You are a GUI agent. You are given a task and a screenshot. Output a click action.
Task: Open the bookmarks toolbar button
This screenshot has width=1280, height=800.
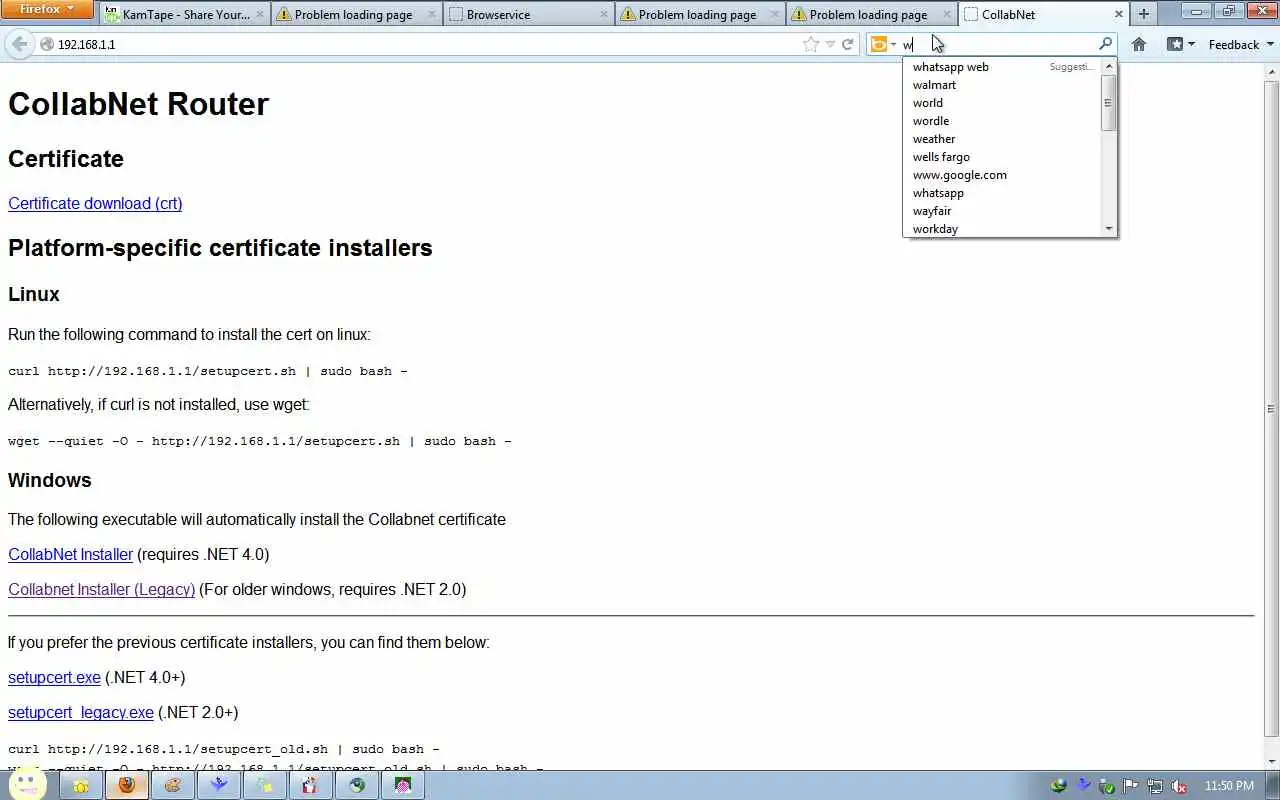(x=1181, y=44)
